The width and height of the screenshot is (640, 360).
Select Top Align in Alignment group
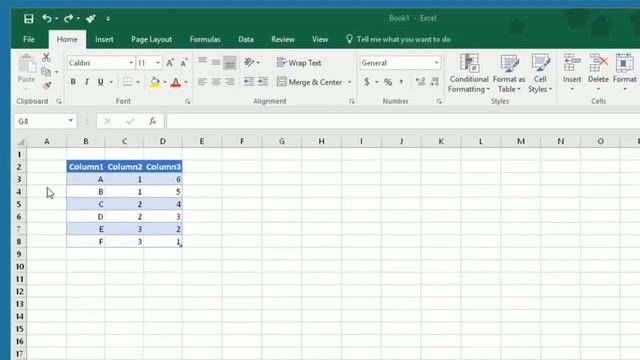202,61
